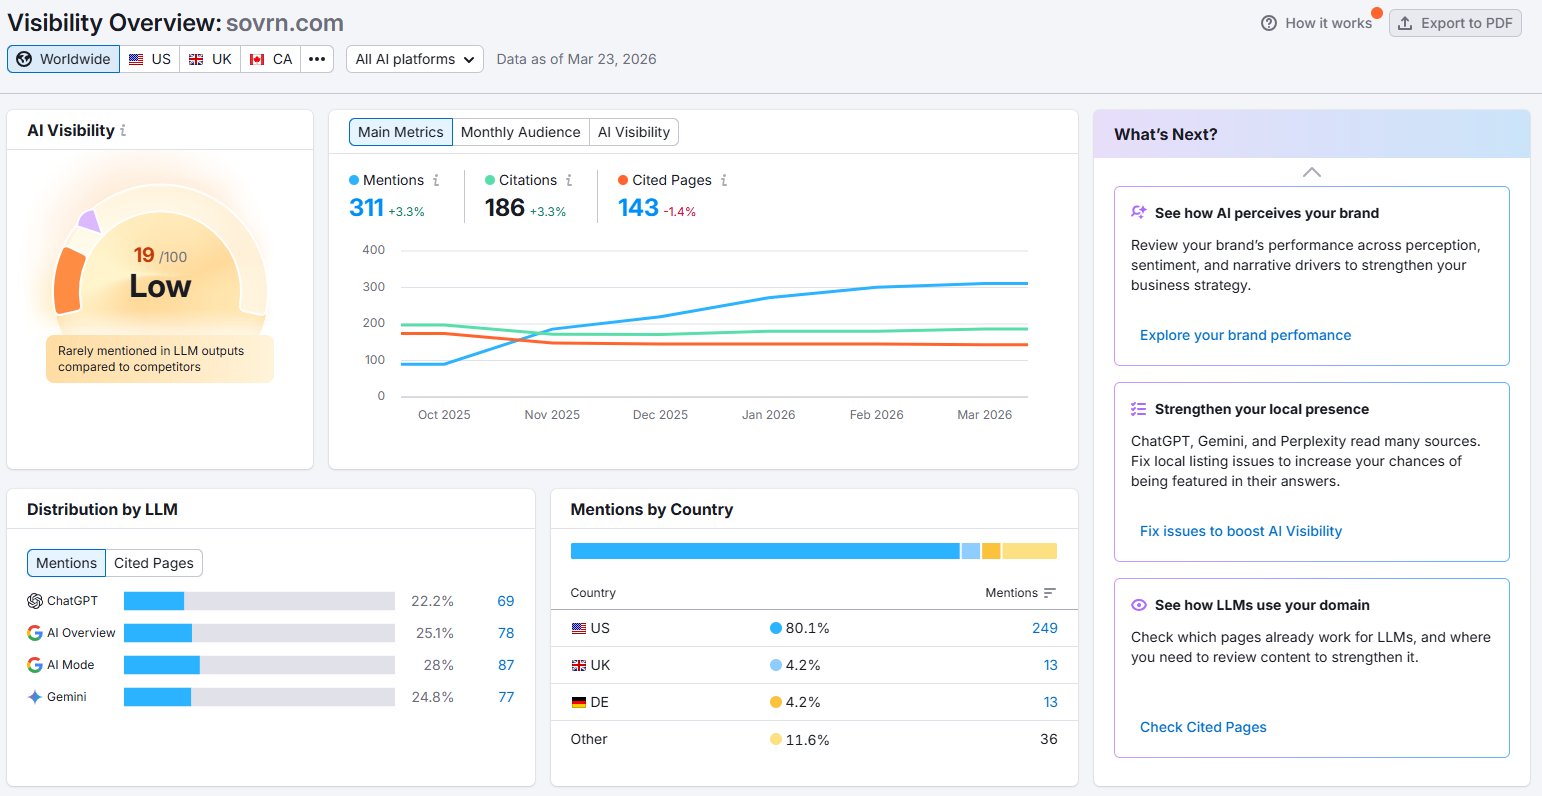Click the AI Visibility info icon
This screenshot has height=796, width=1542.
[x=123, y=131]
